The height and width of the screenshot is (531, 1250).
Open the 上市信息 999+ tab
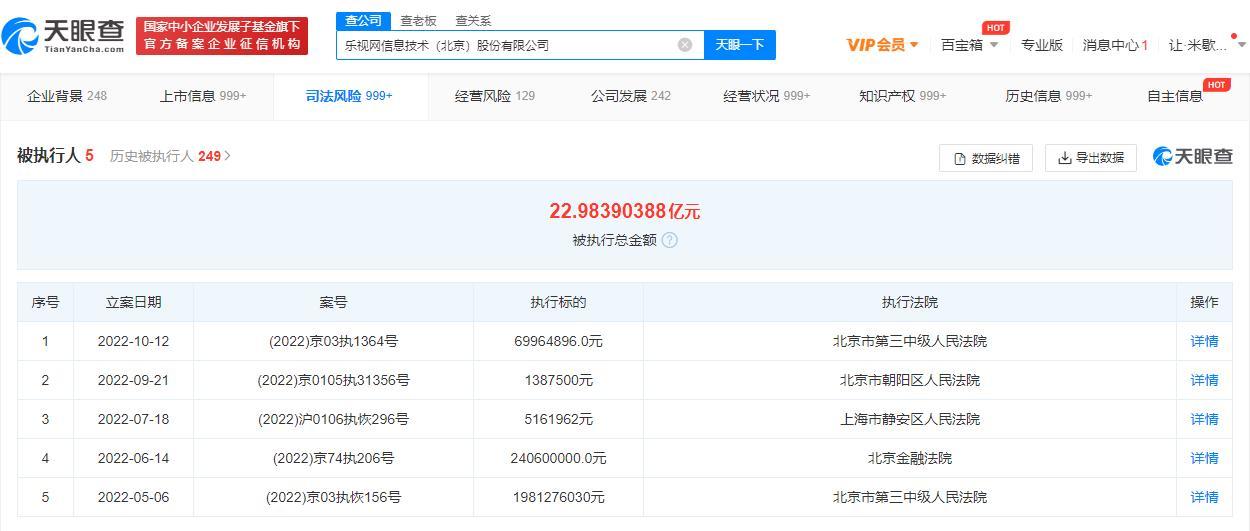coord(203,96)
